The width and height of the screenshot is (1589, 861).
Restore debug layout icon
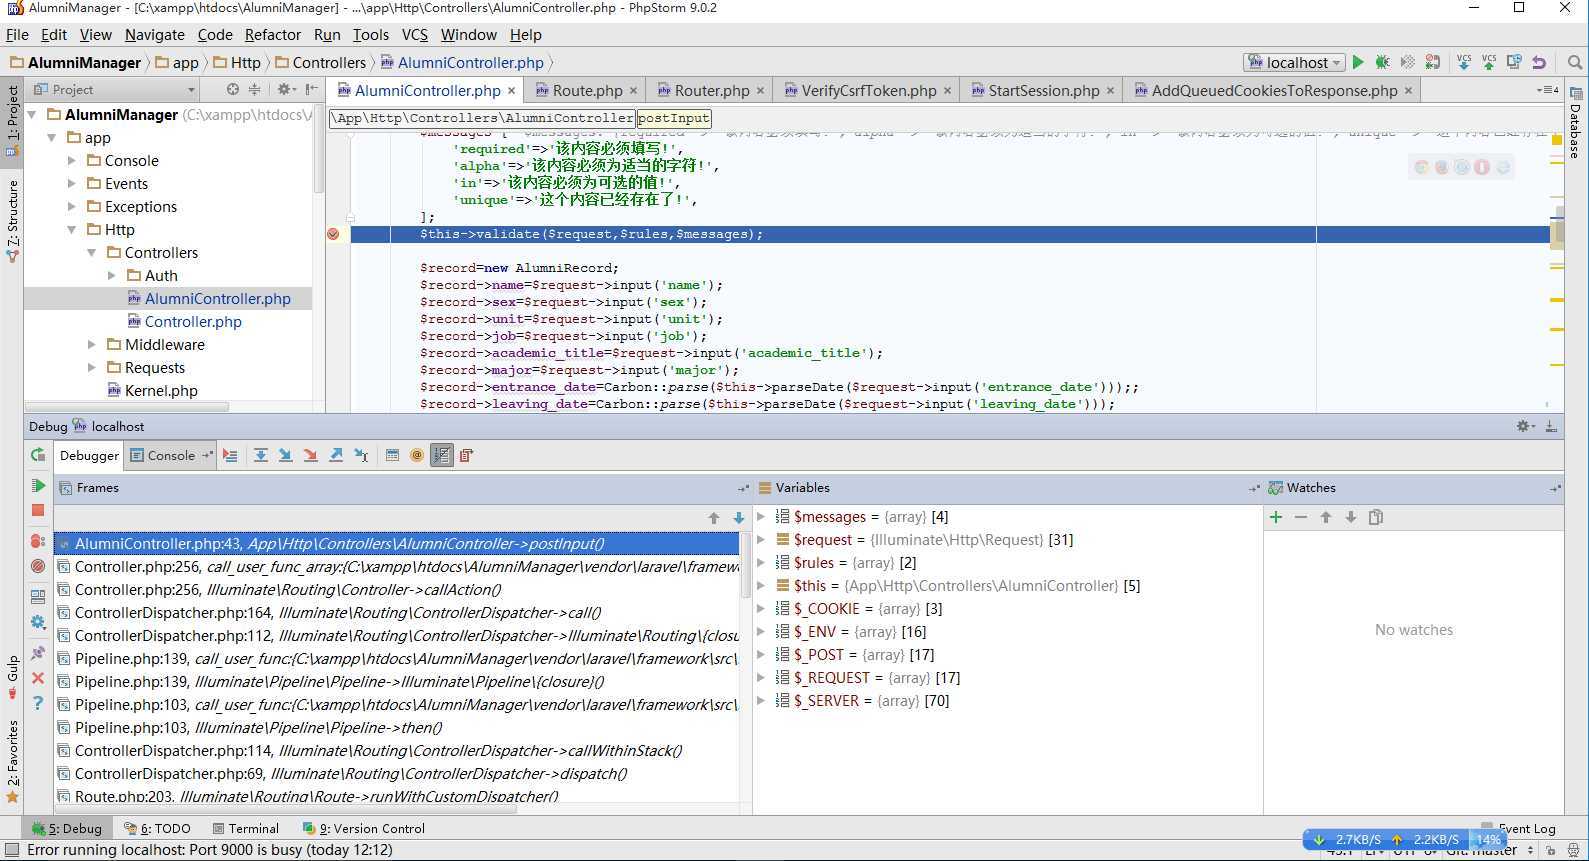(38, 597)
